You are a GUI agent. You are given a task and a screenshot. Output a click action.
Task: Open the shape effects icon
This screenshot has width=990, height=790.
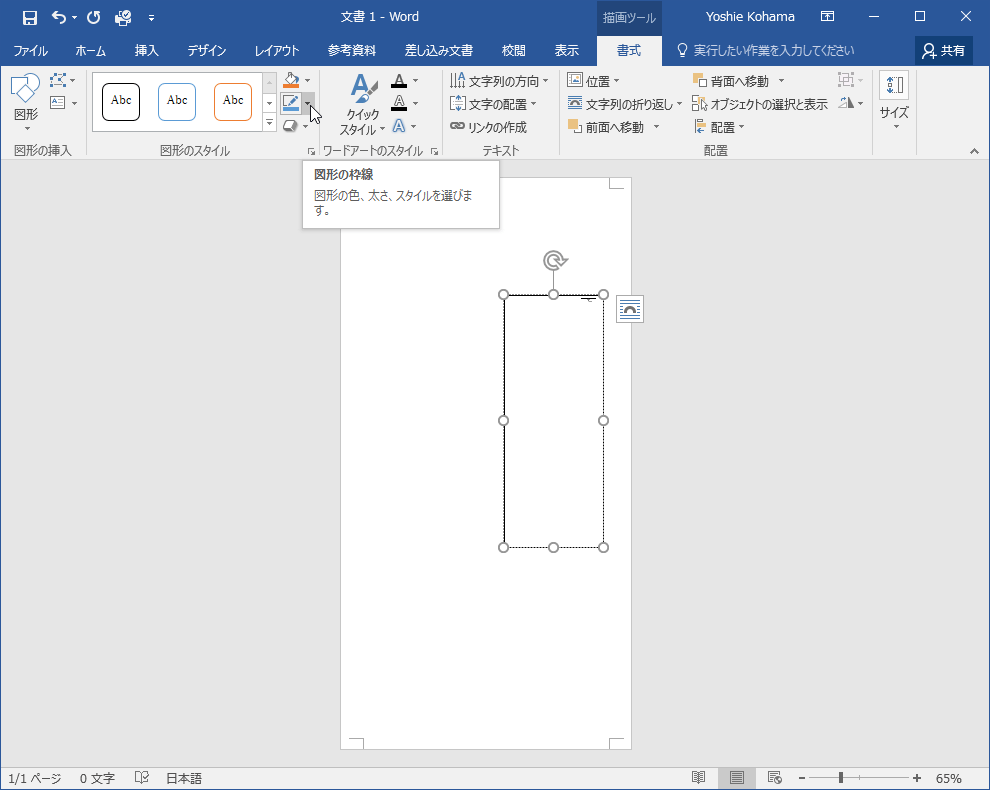290,126
